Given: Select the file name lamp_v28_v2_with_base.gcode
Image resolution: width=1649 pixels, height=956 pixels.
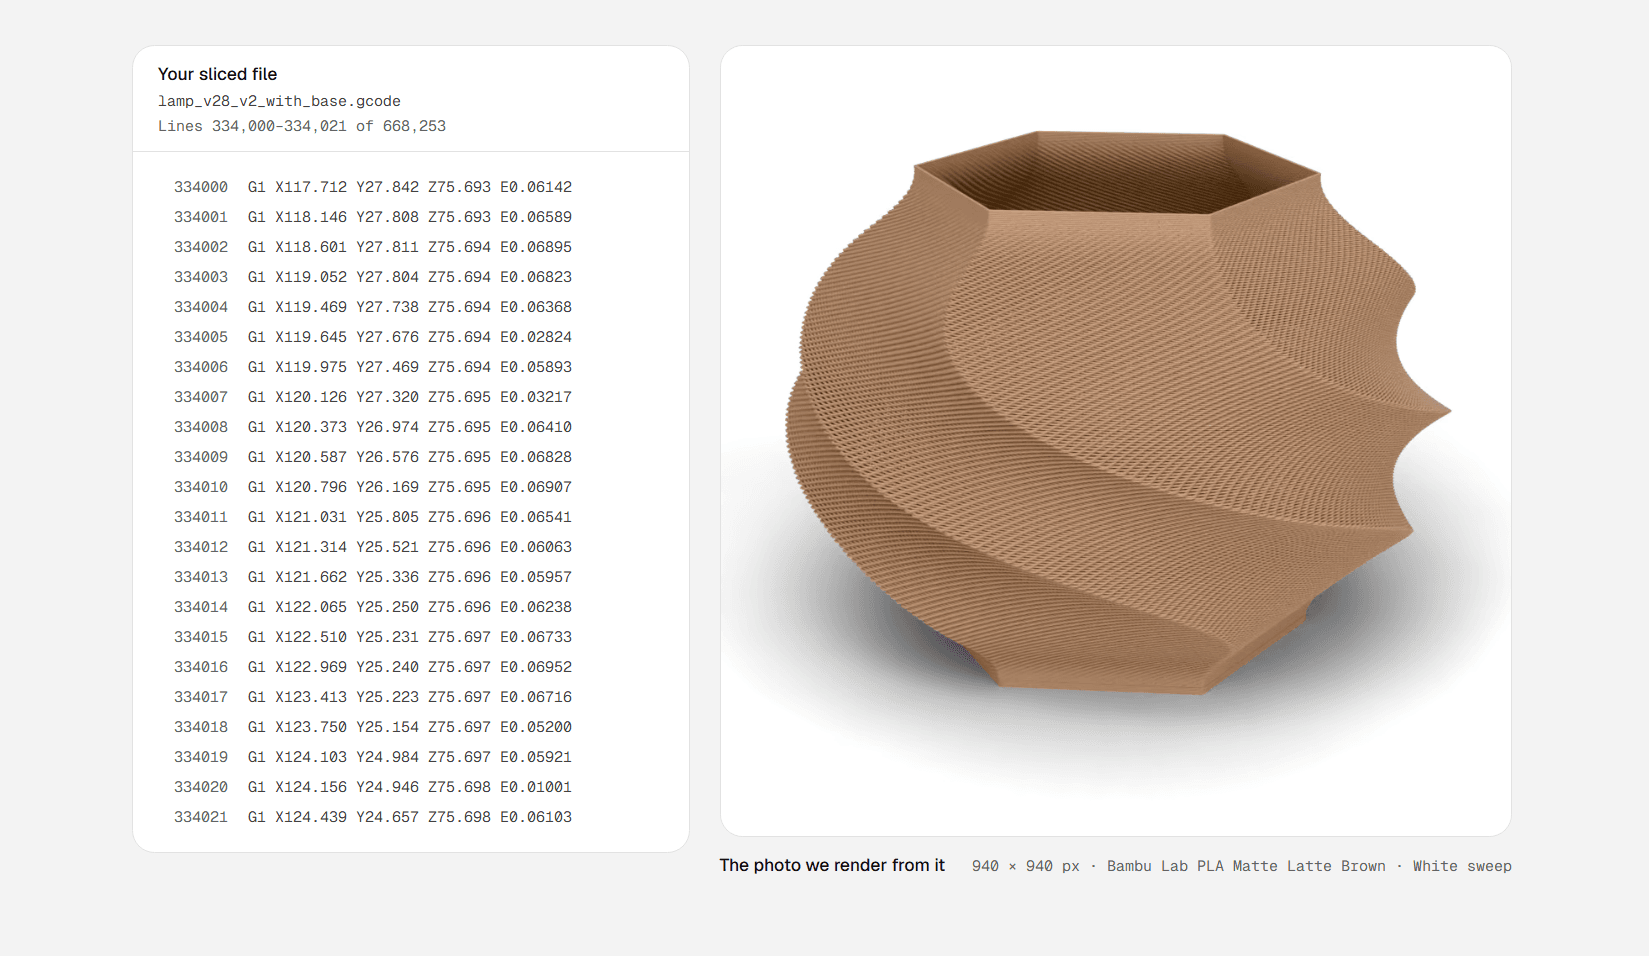Looking at the screenshot, I should (x=279, y=101).
